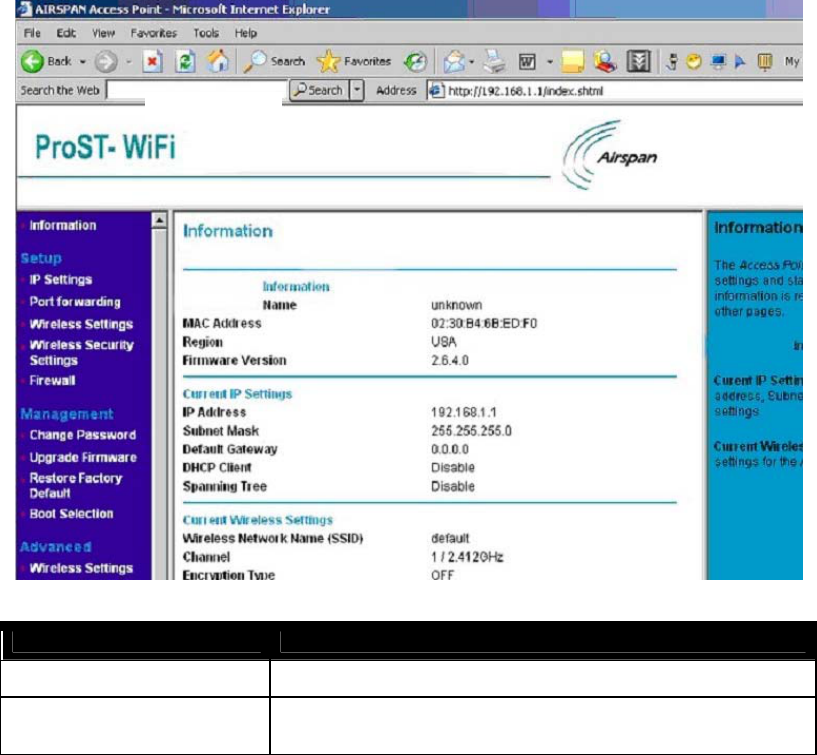
Task: Expand Word edit dropdown arrow
Action: 550,62
